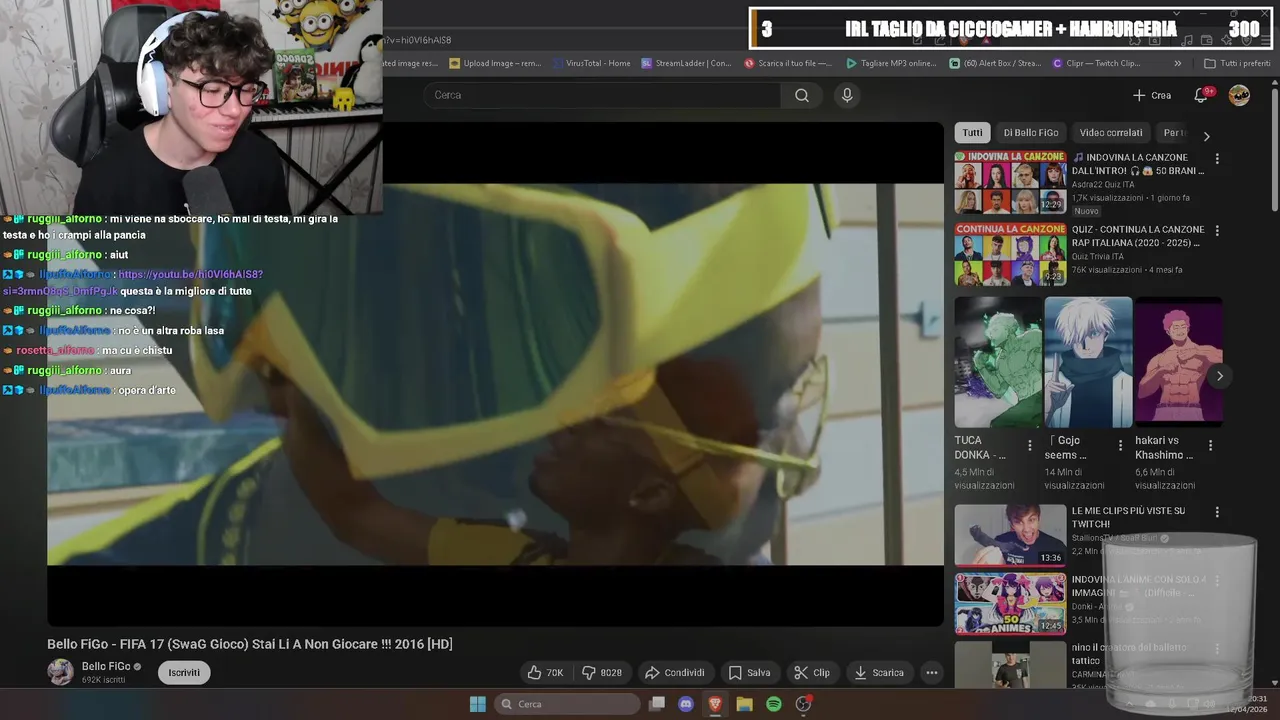Open Brave browser taskbar icon

point(715,704)
